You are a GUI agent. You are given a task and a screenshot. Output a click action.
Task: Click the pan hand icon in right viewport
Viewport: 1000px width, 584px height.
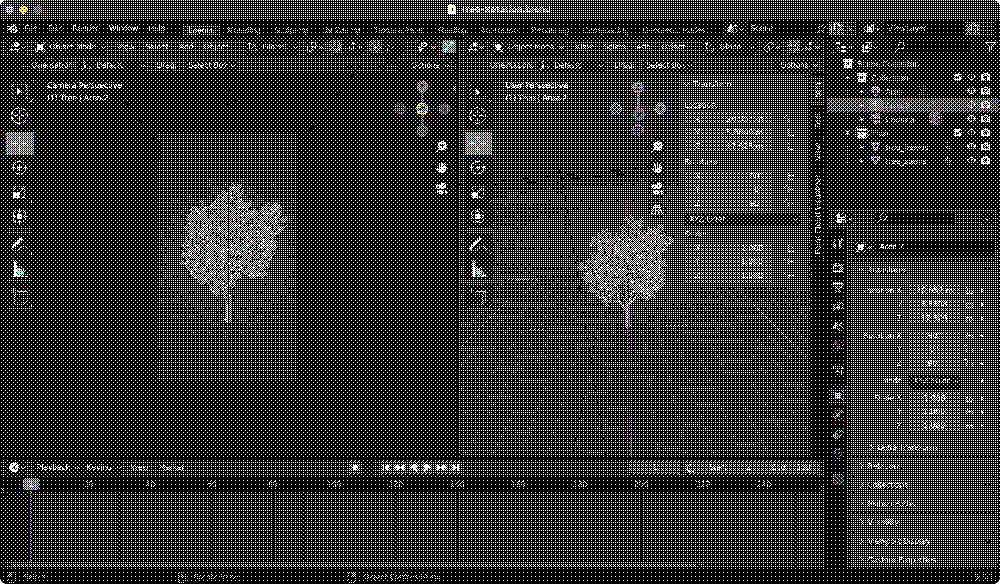click(657, 166)
